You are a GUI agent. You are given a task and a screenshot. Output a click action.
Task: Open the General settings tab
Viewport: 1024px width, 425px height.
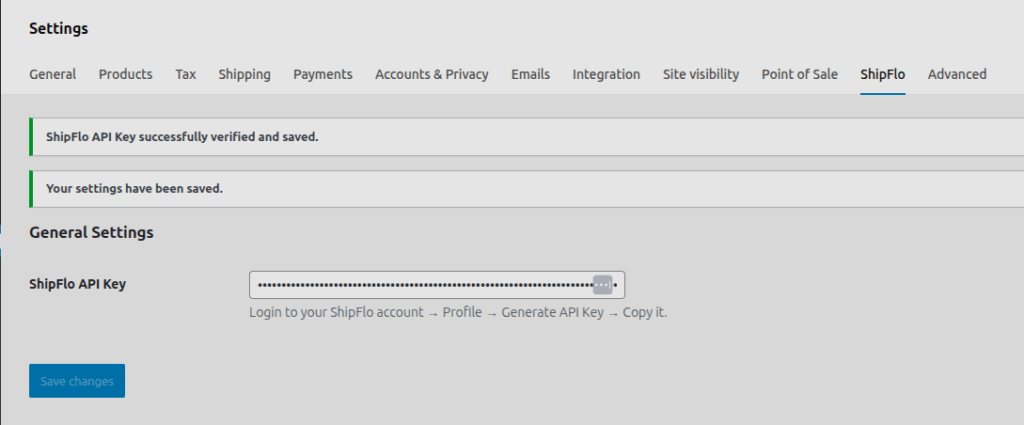coord(53,74)
